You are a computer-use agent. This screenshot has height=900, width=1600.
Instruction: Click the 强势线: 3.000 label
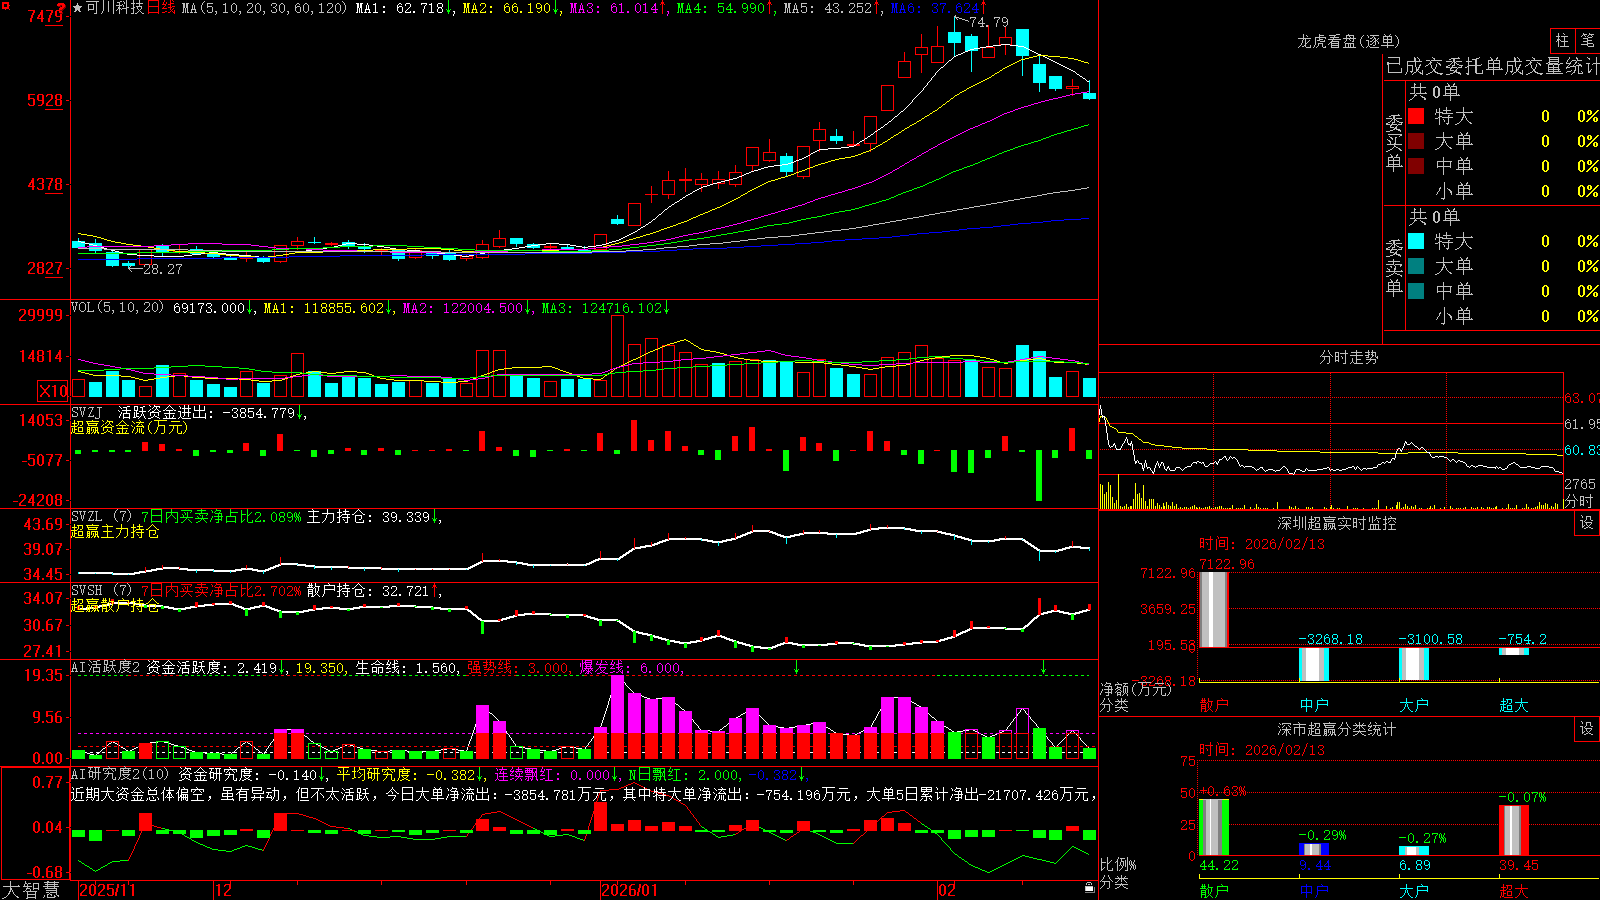pos(518,668)
